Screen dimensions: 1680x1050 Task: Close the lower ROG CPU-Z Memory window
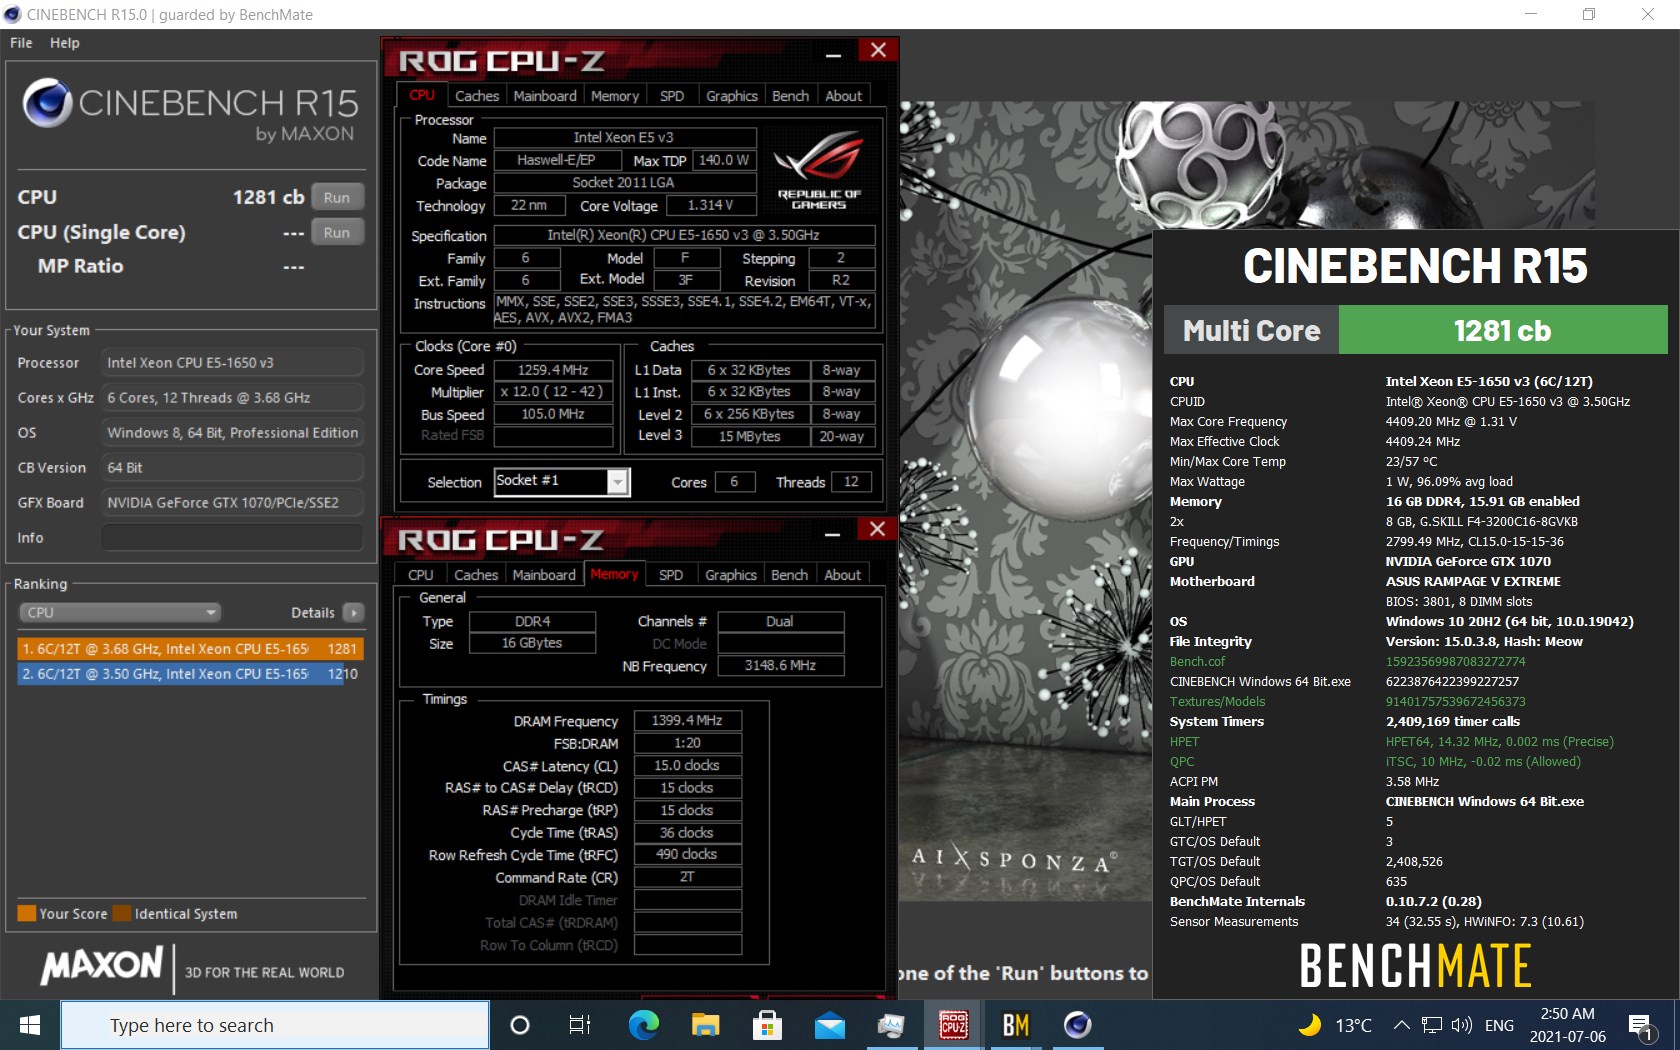[x=877, y=530]
